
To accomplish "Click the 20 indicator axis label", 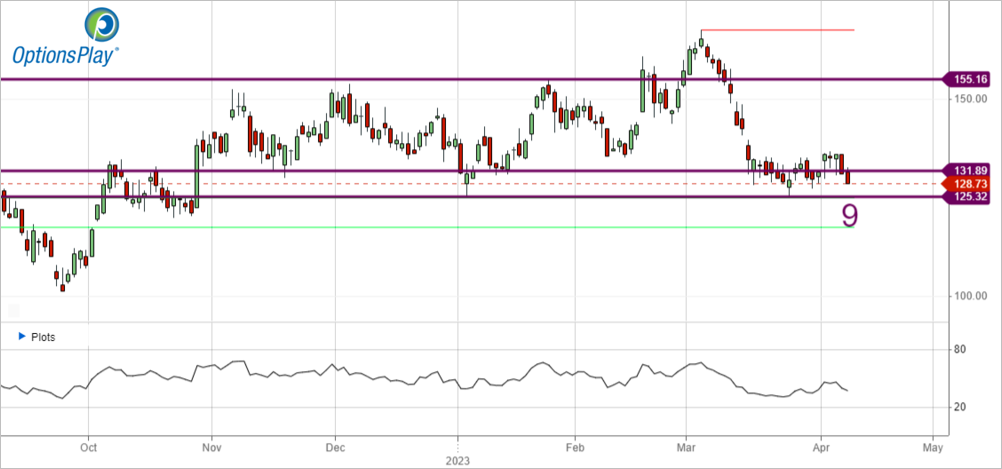I will coord(960,407).
